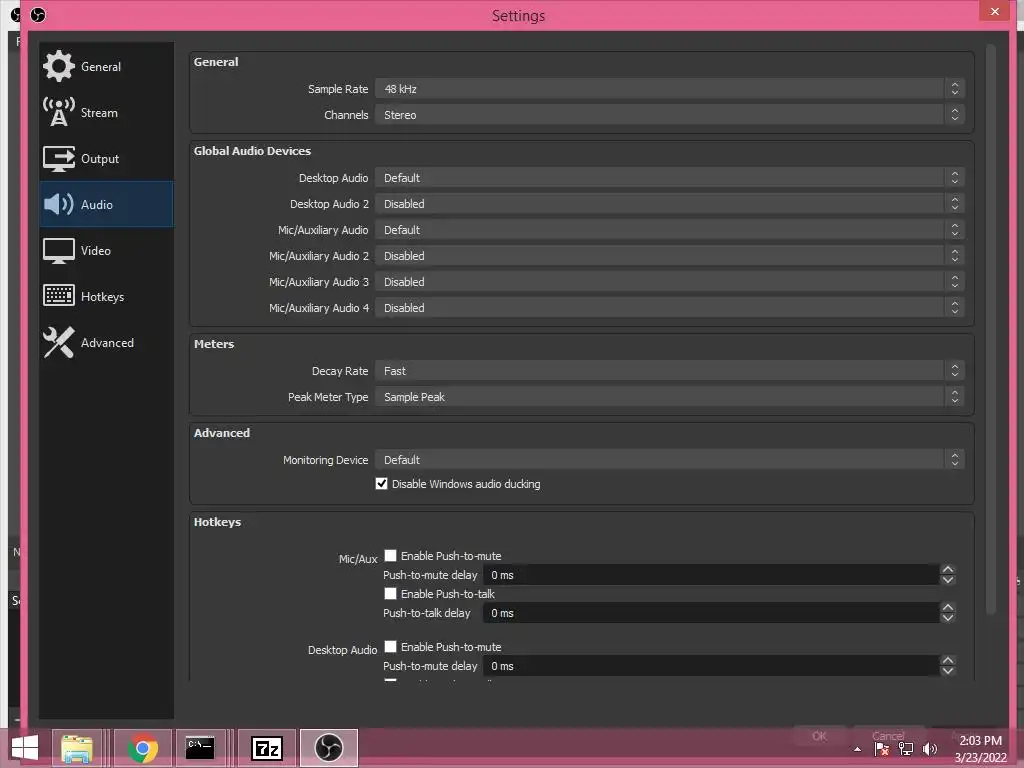
Task: Click the Mic/Aux Push-to-talk delay field
Action: 711,613
